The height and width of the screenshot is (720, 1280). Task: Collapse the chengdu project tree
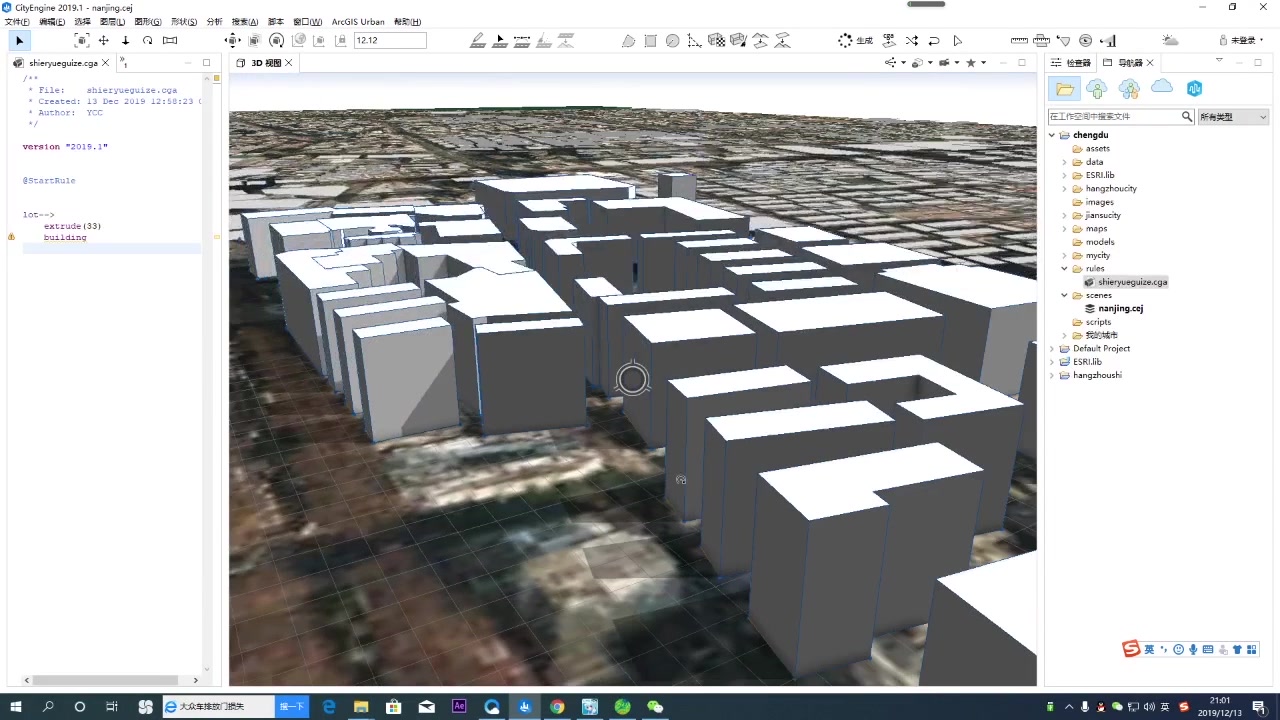[1052, 135]
